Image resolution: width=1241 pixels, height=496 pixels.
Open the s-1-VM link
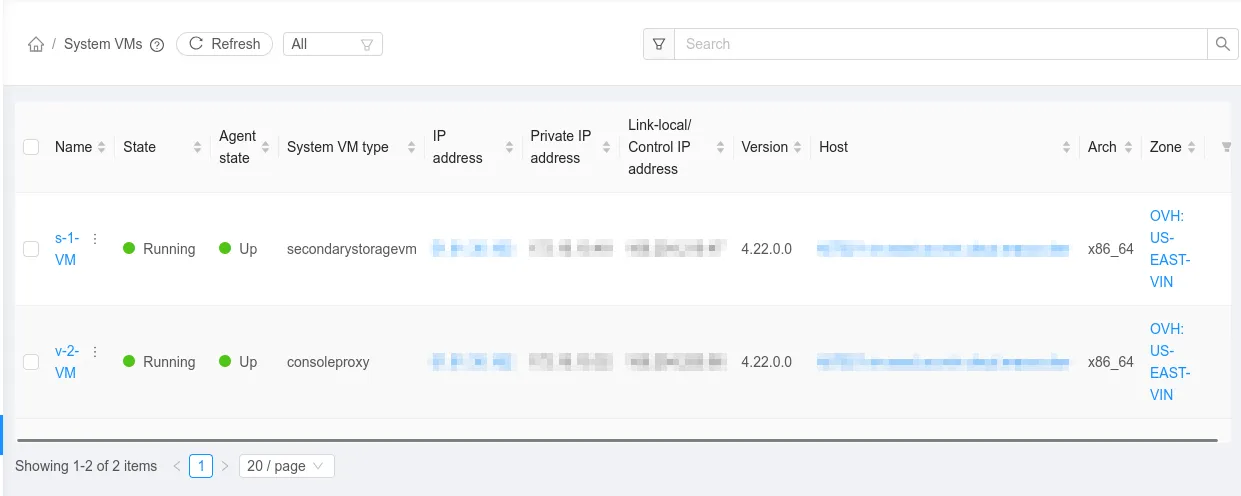(x=66, y=249)
